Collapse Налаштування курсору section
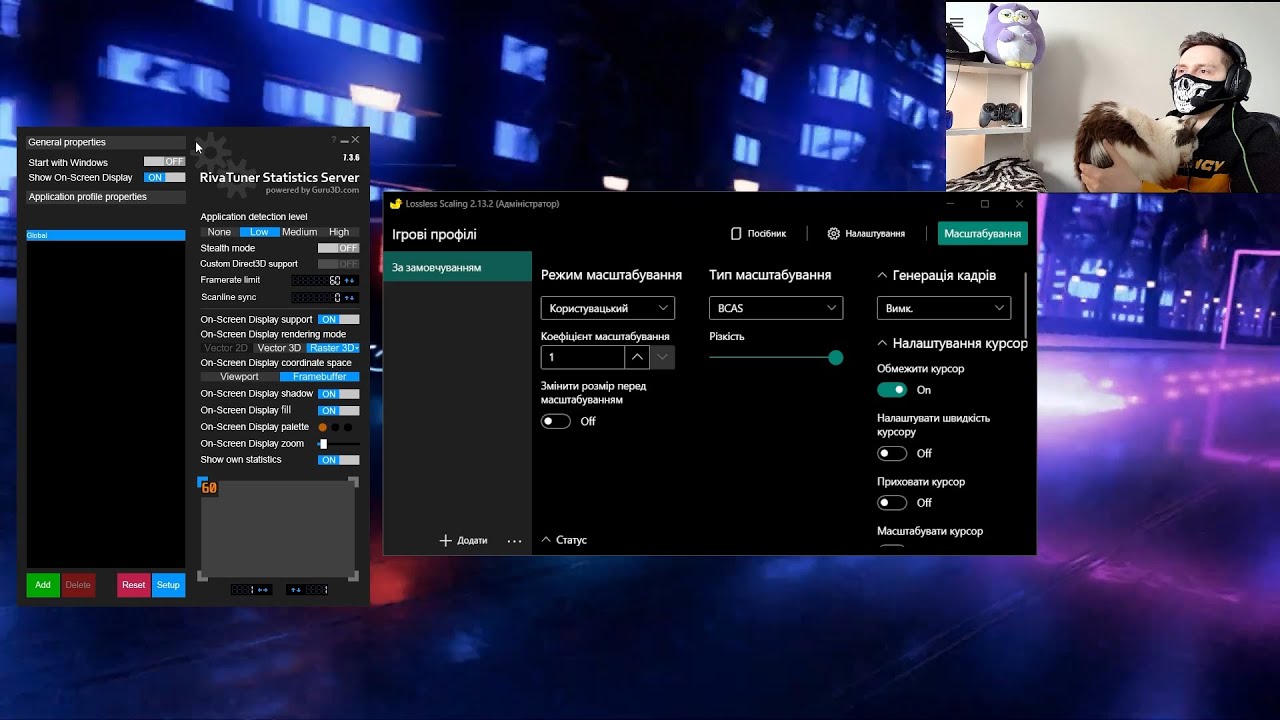 [883, 343]
